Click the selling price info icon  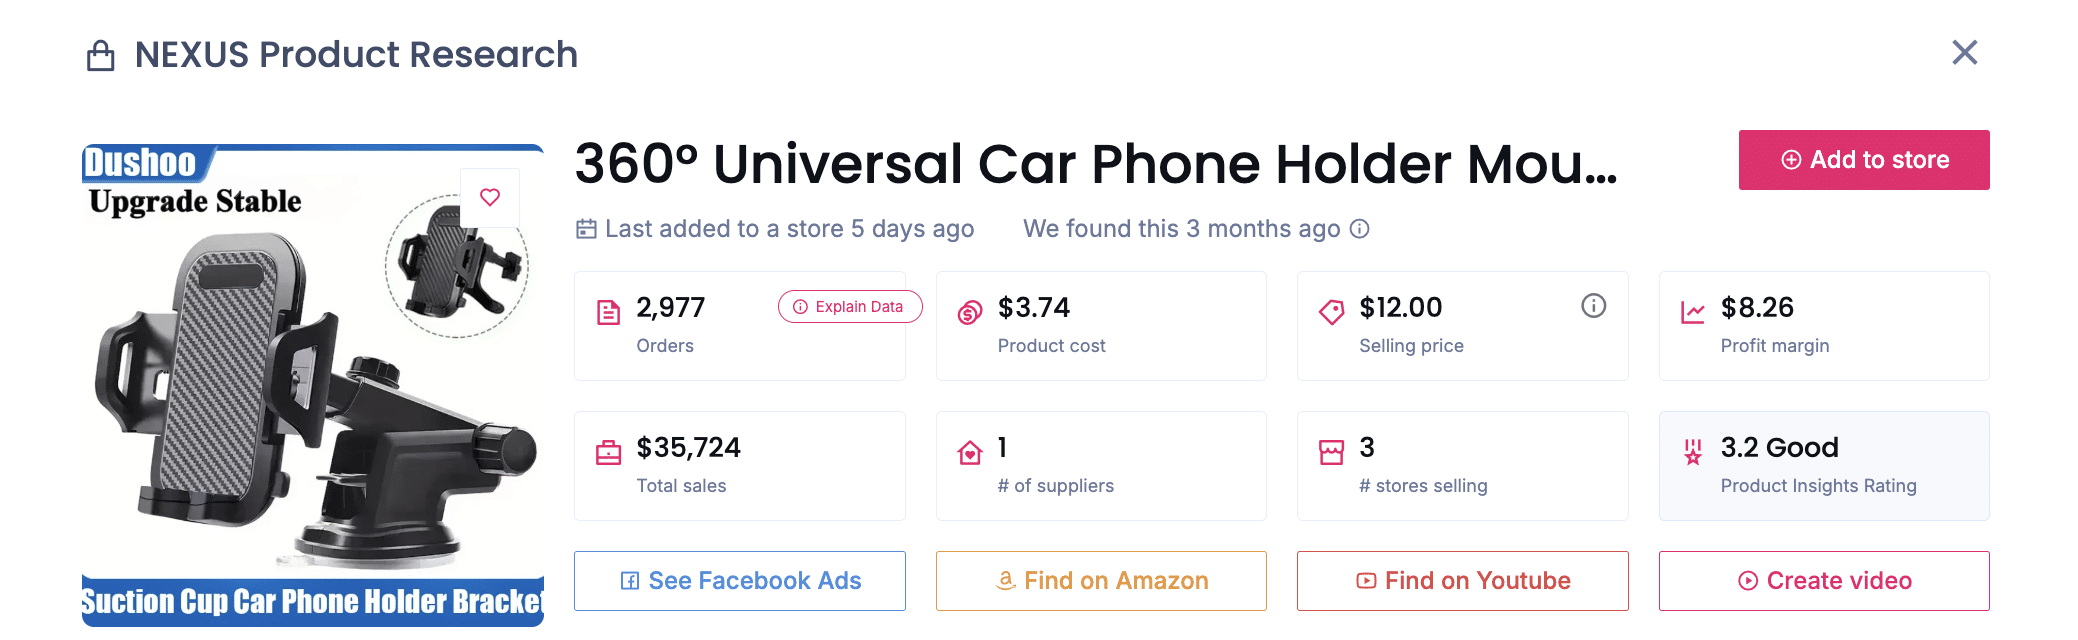pyautogui.click(x=1593, y=306)
